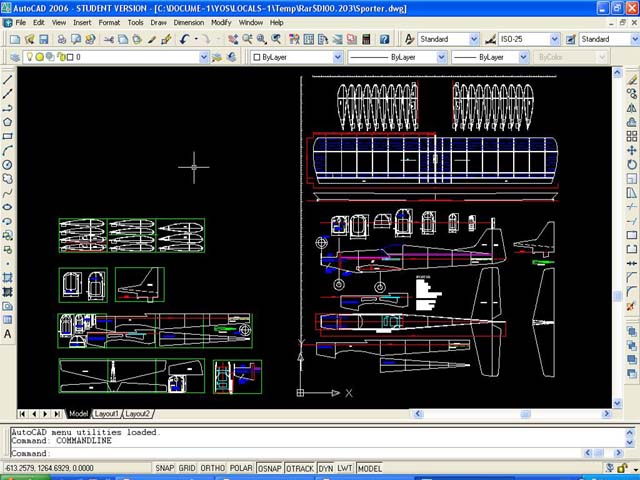Switch to the Layout1 tab
Viewport: 640px width, 480px height.
pyautogui.click(x=107, y=413)
